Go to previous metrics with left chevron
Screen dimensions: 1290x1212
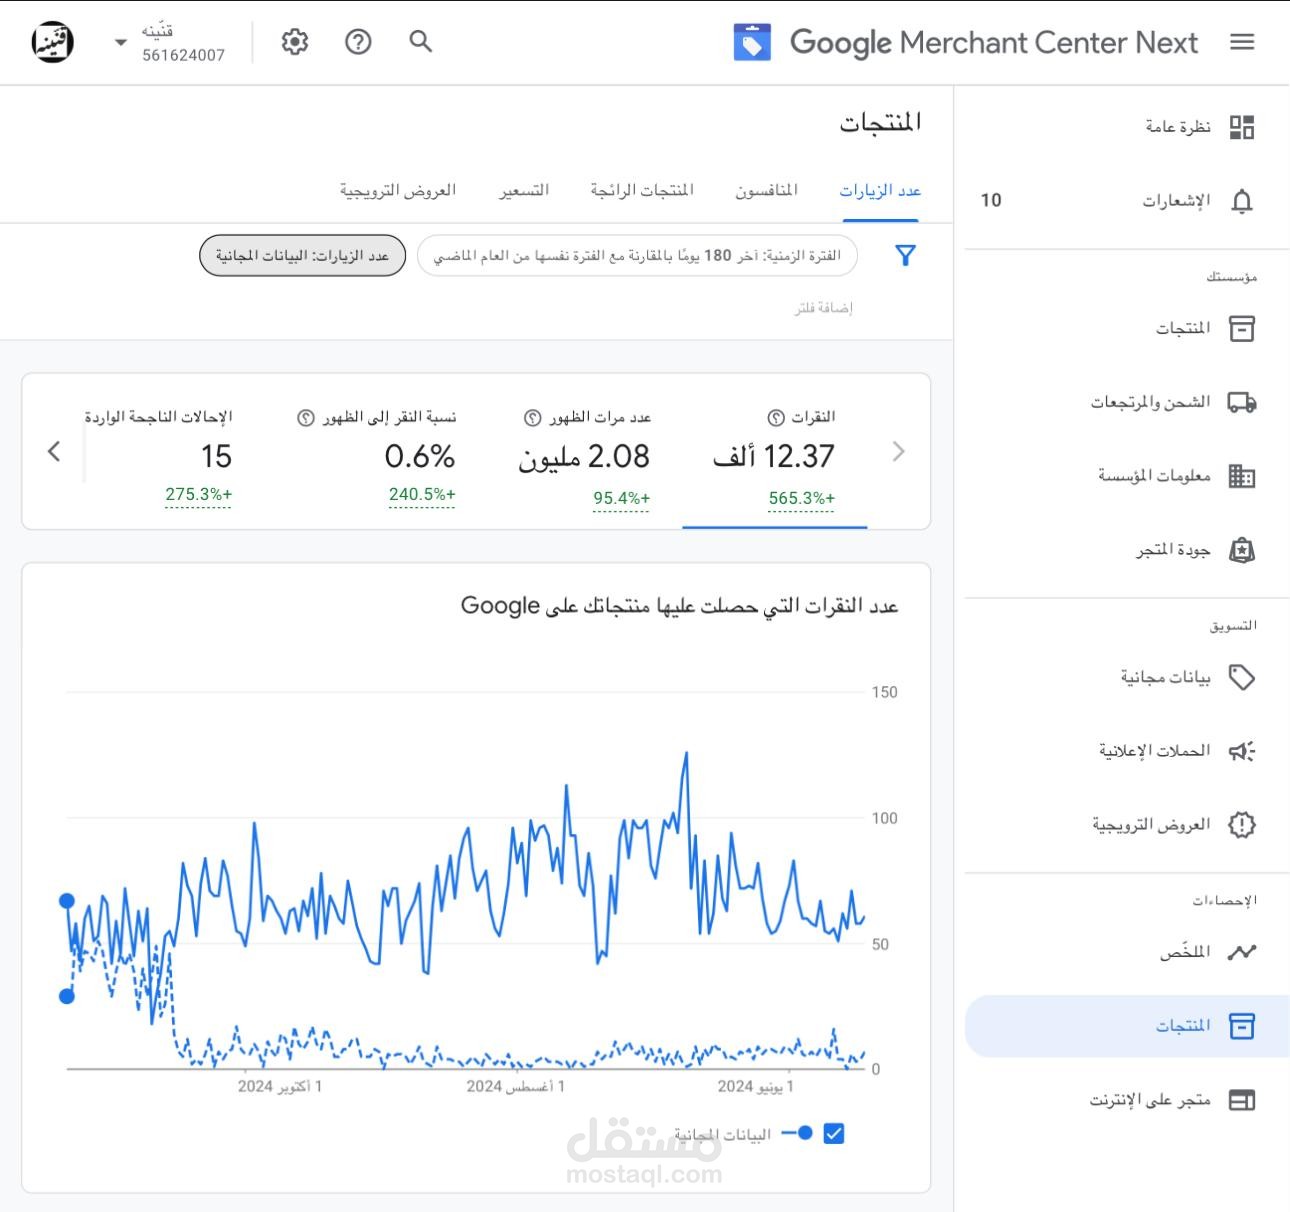54,452
